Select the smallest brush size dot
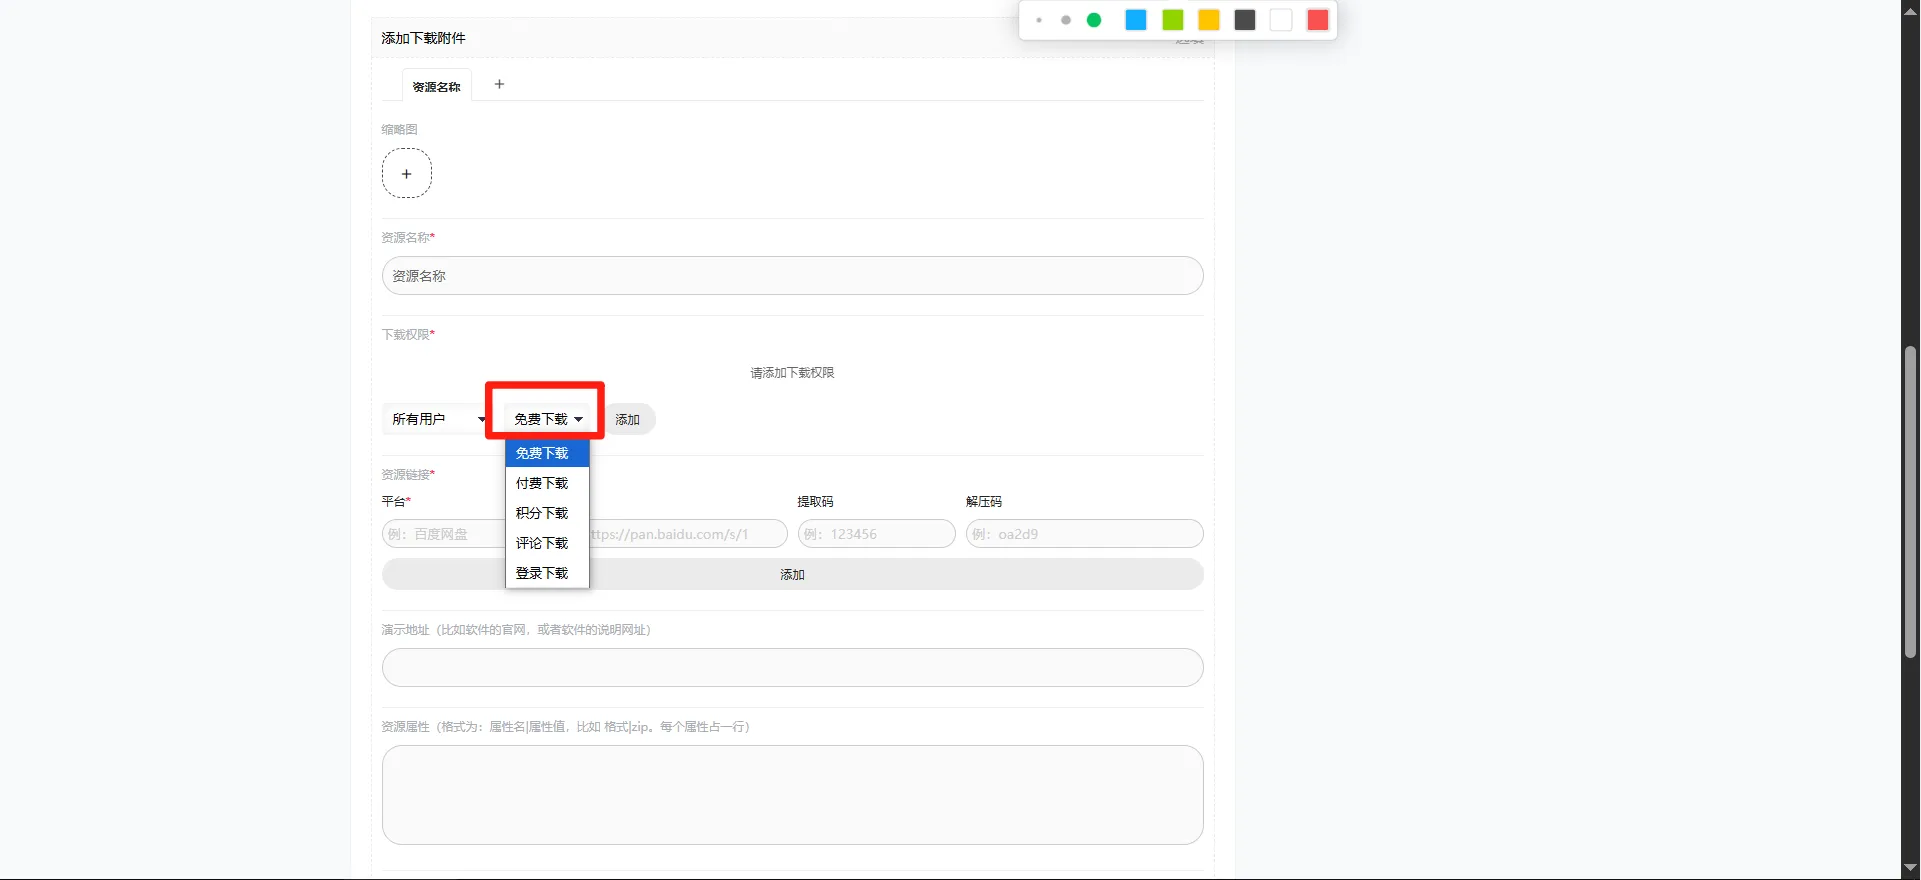 [x=1039, y=20]
